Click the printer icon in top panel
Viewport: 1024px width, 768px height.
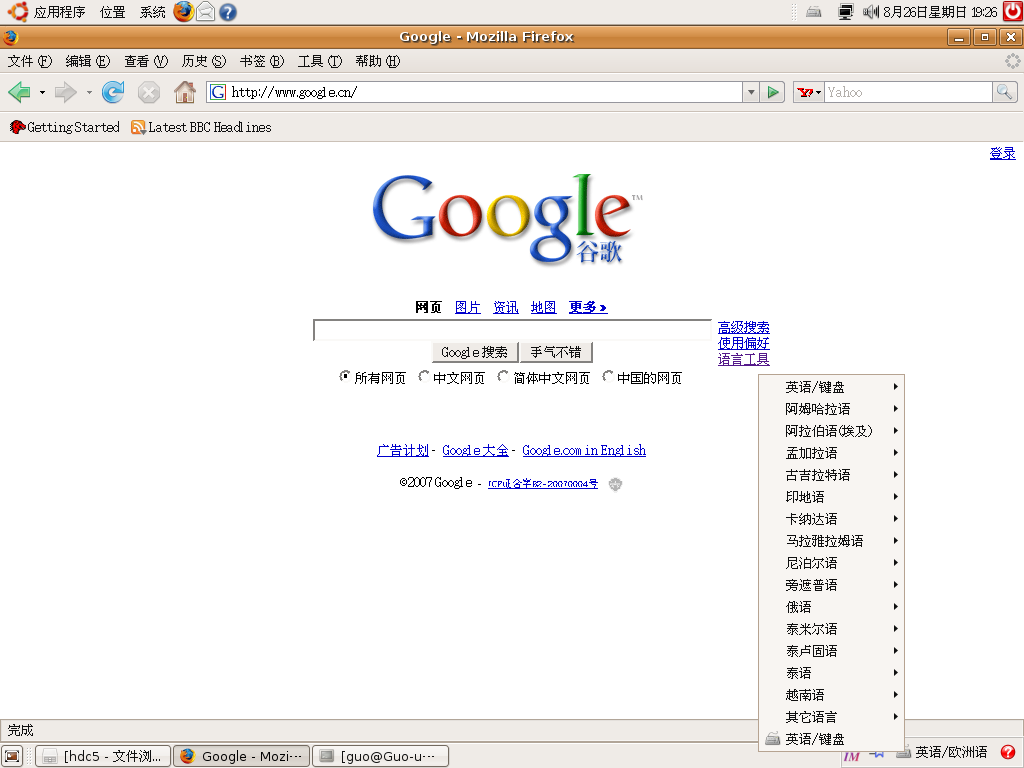pos(814,12)
